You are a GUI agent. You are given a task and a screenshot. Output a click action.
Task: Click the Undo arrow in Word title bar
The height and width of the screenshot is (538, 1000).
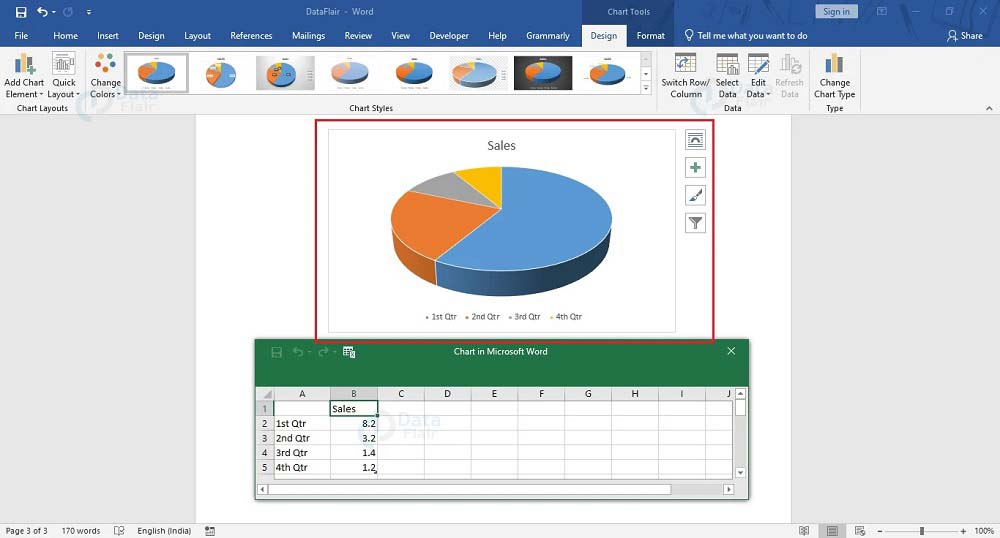tap(41, 11)
